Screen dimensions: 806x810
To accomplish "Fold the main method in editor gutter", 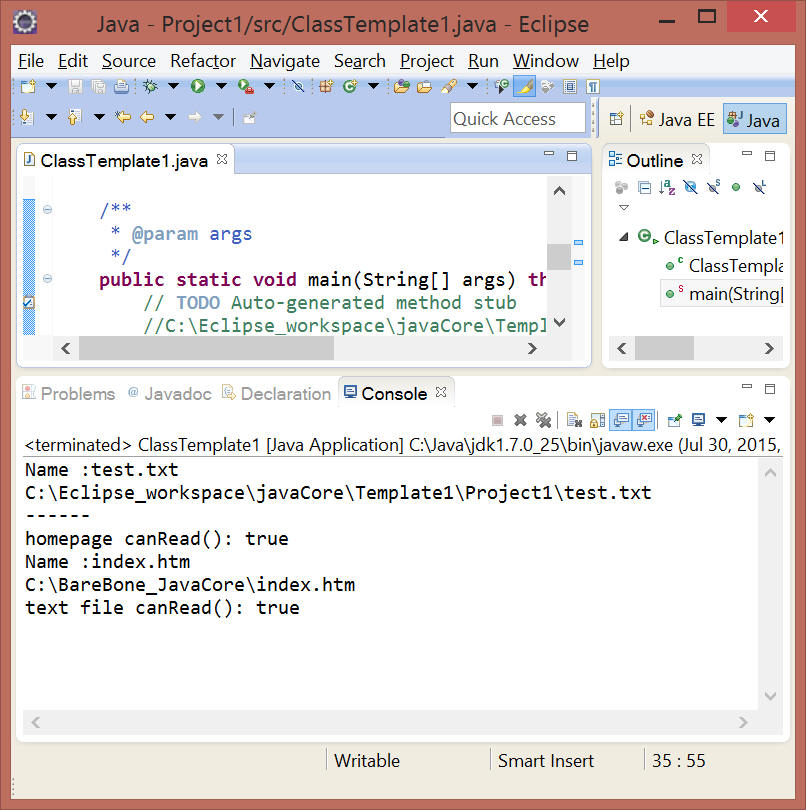I will click(48, 278).
